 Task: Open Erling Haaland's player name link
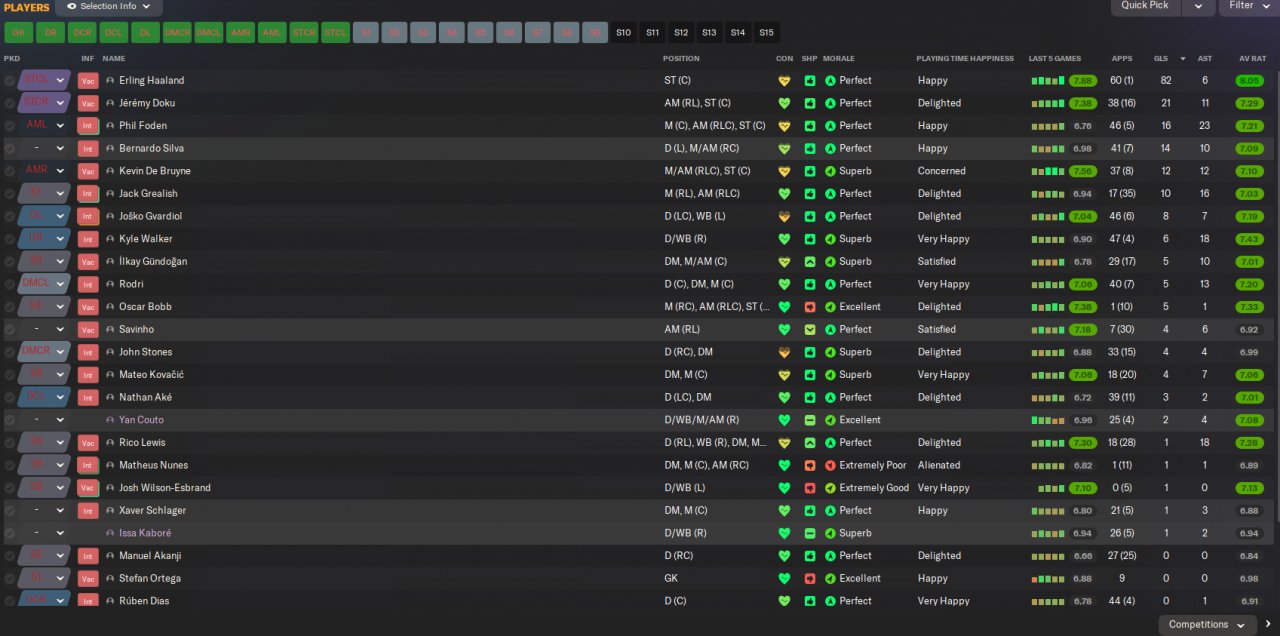[x=151, y=80]
